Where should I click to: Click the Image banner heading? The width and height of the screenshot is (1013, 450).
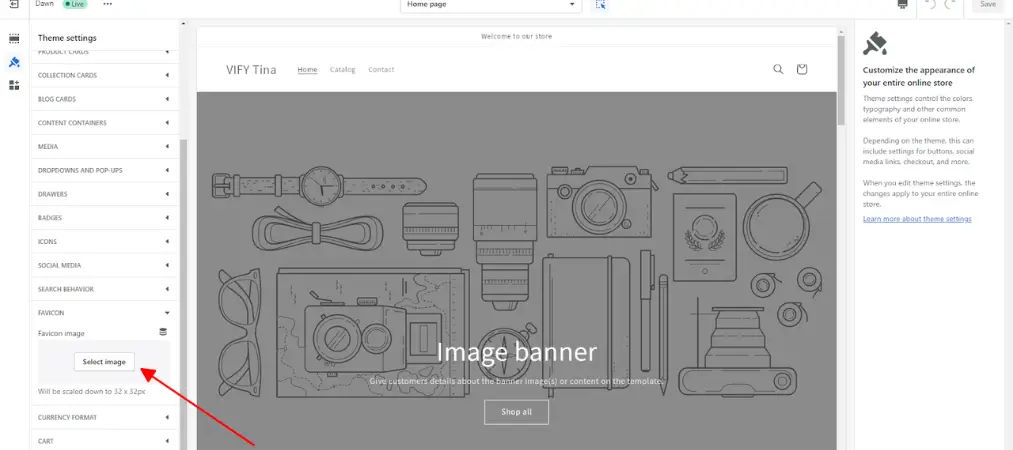click(x=516, y=353)
